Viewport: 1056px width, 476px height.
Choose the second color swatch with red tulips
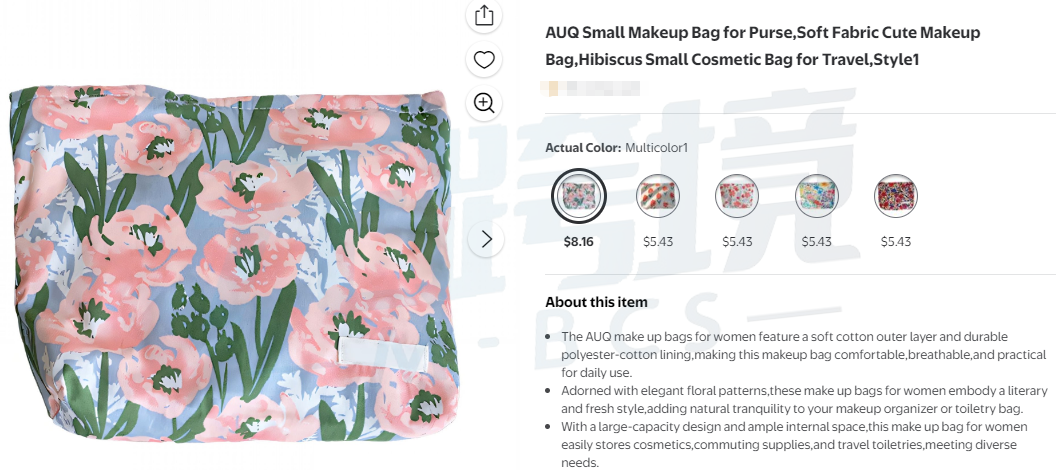[x=657, y=196]
